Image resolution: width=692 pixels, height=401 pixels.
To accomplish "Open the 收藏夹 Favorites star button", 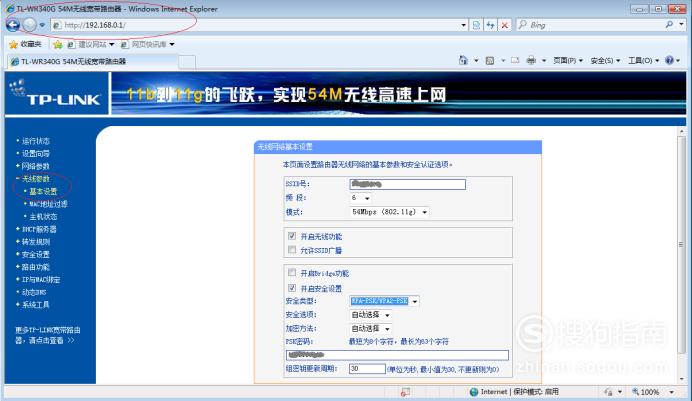I will pyautogui.click(x=25, y=44).
